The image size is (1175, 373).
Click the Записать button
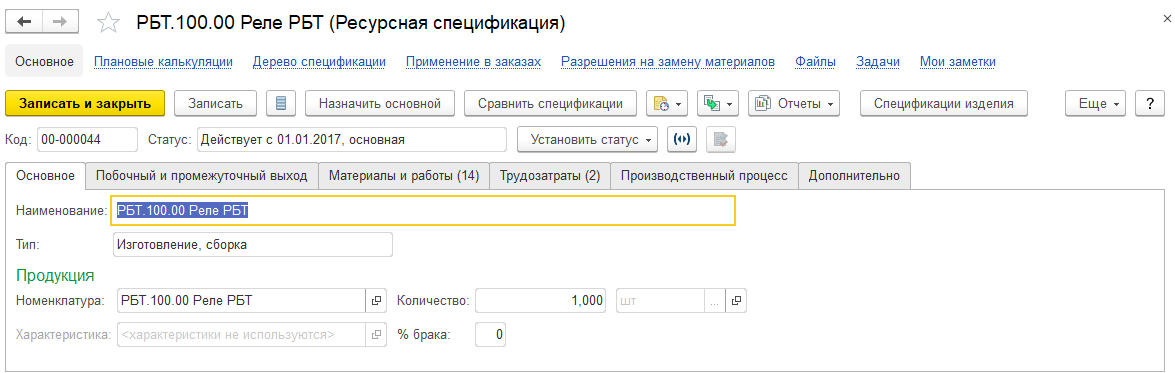(215, 103)
